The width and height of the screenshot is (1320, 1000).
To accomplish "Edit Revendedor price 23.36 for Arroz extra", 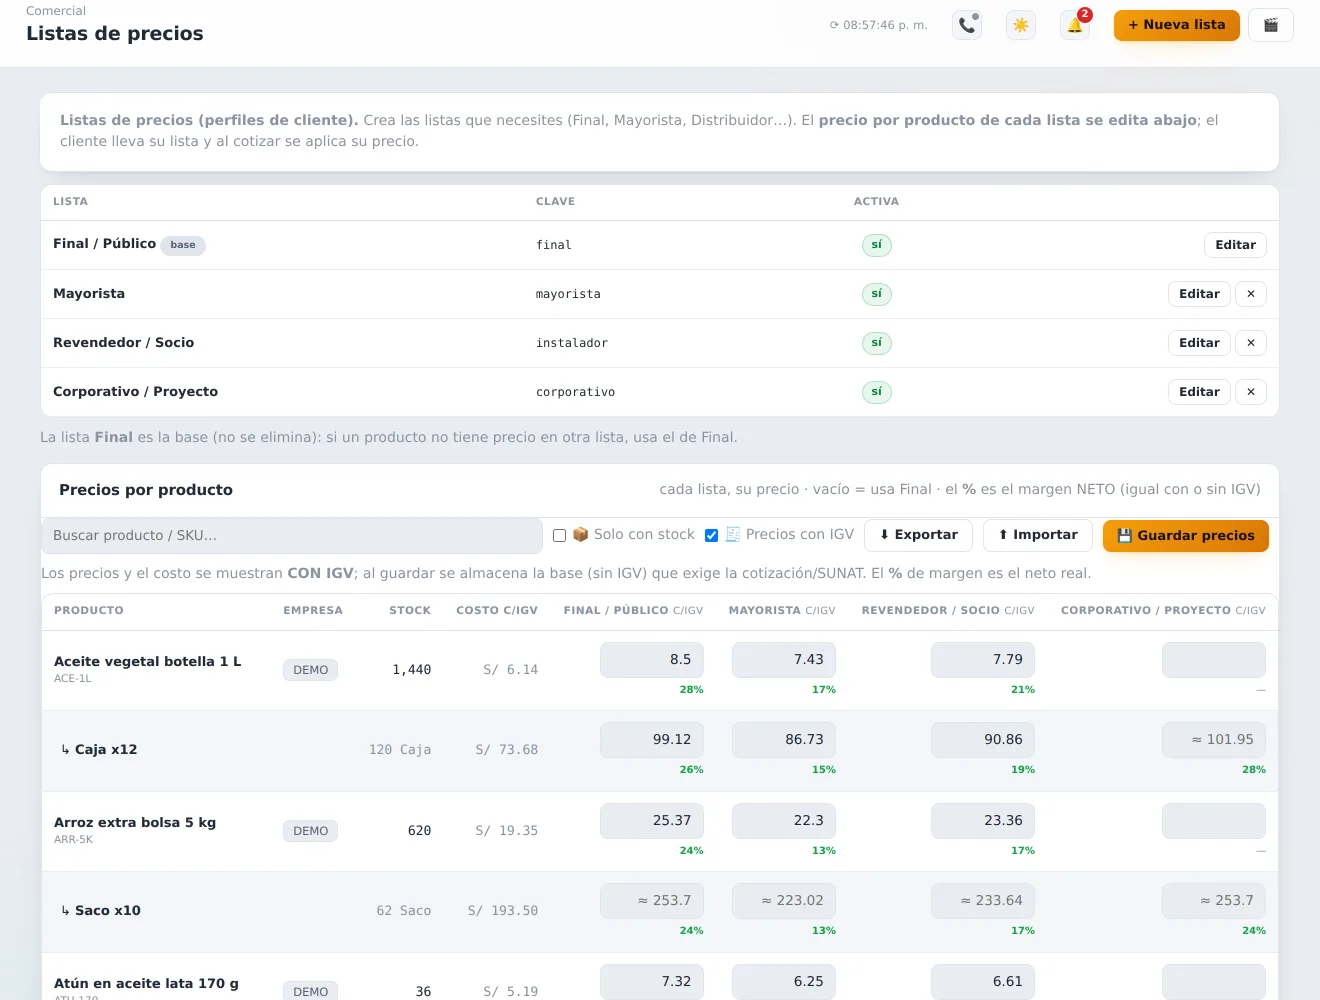I will [983, 821].
